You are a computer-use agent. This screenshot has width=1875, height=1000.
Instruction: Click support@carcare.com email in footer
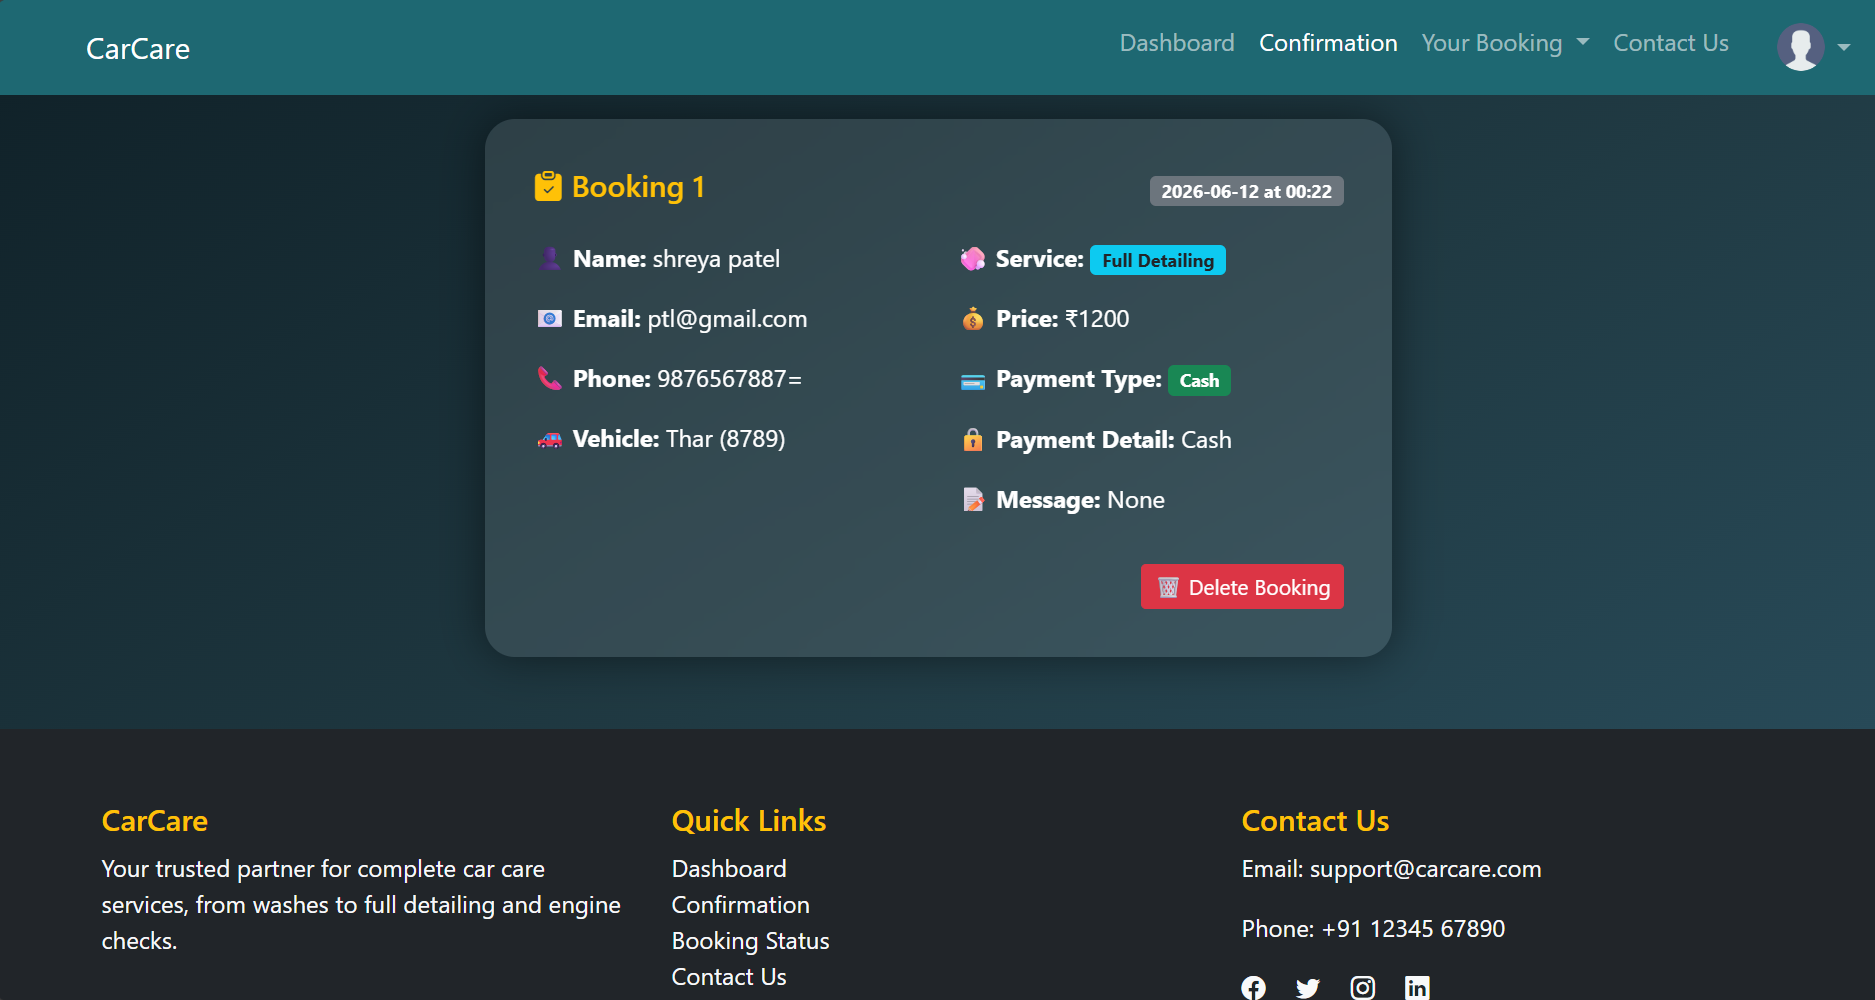pyautogui.click(x=1426, y=869)
